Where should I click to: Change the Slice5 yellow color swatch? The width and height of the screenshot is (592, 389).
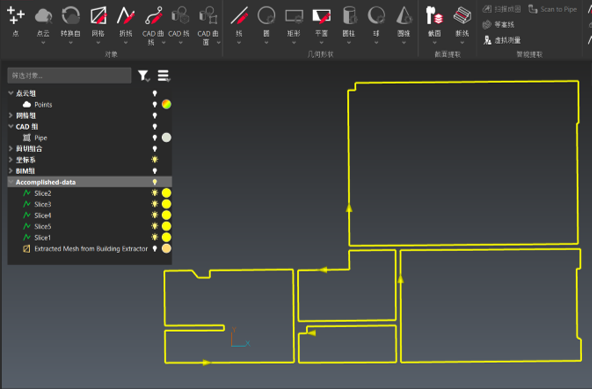[x=166, y=226]
